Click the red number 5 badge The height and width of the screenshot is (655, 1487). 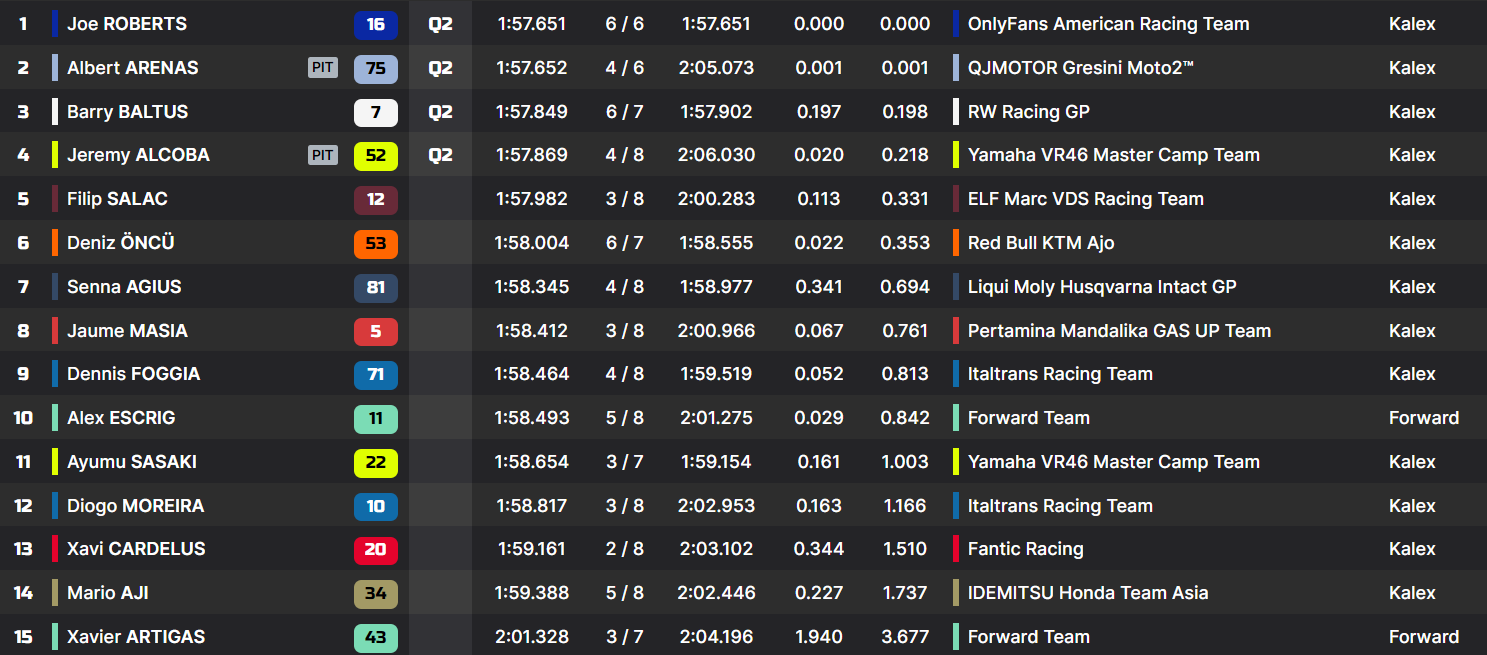click(375, 331)
